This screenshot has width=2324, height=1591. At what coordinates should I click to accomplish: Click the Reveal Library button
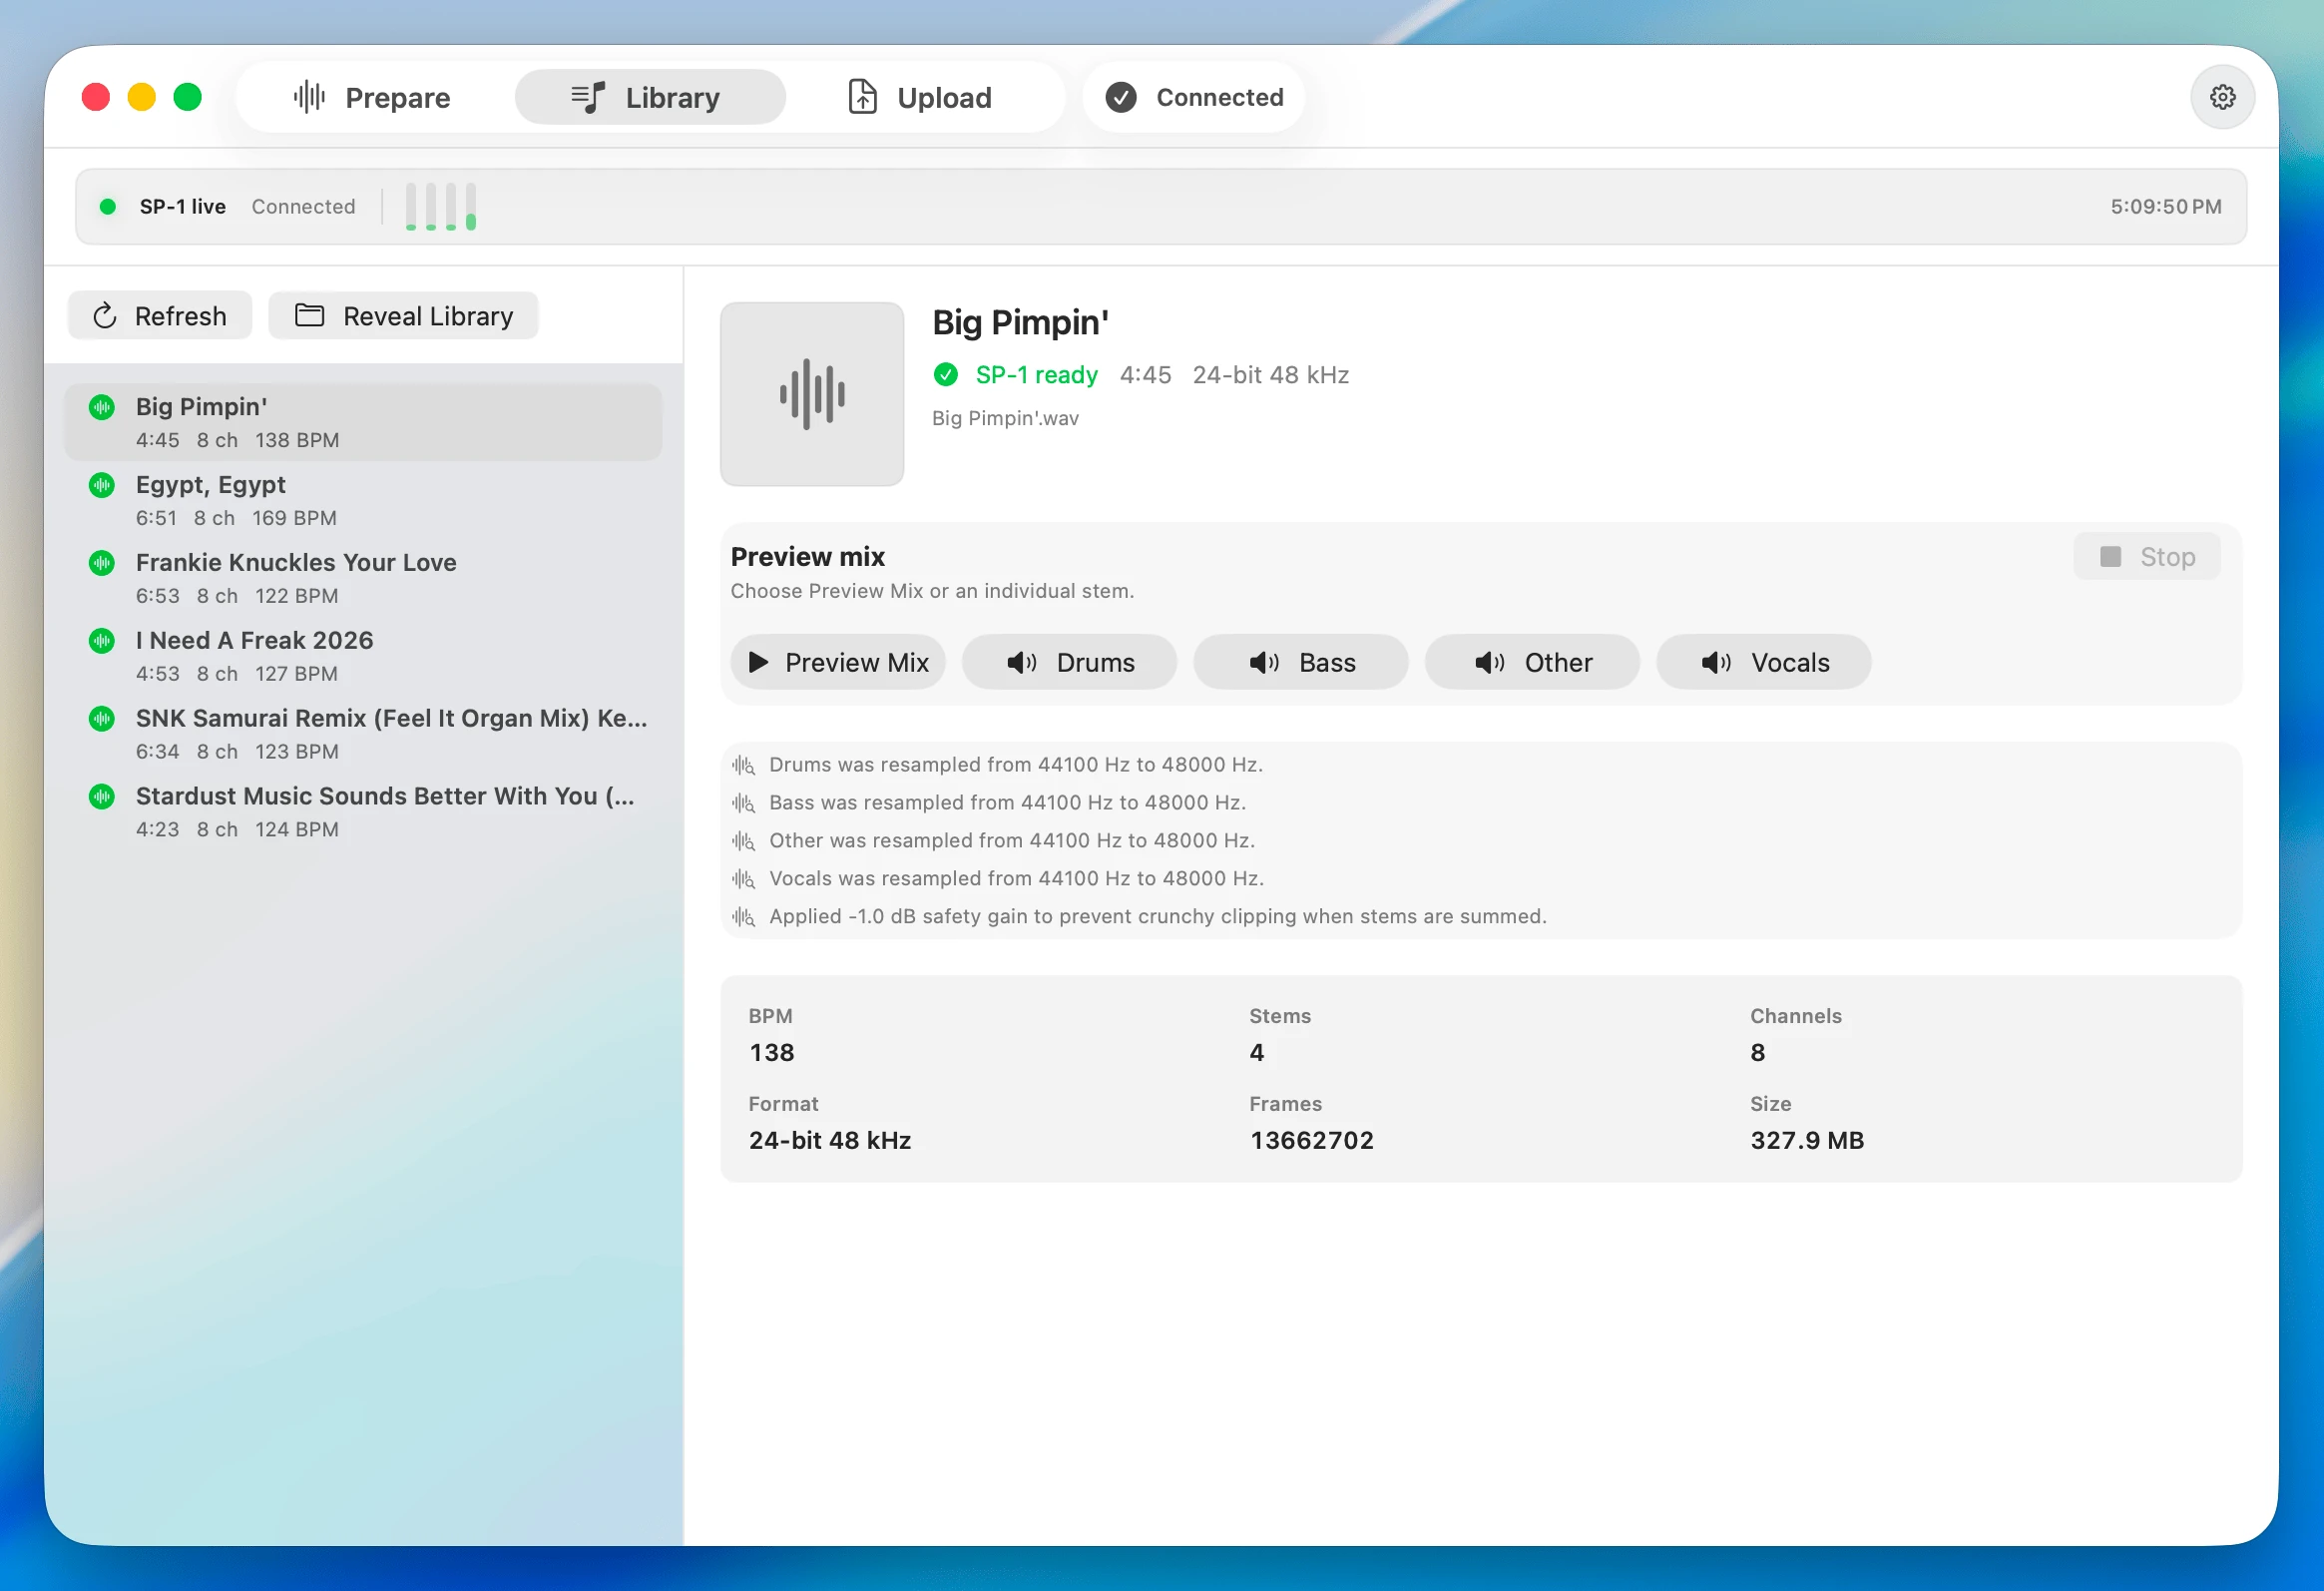pos(403,316)
